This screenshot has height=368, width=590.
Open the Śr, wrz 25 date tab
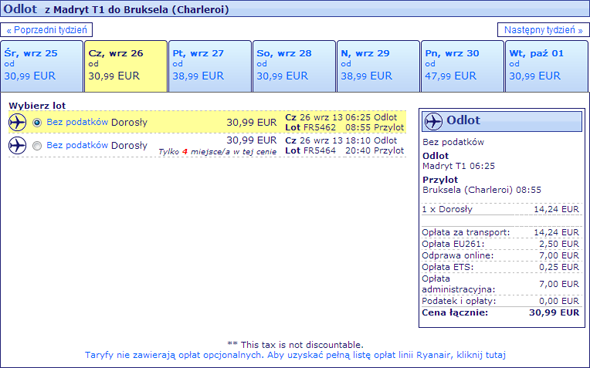(42, 66)
